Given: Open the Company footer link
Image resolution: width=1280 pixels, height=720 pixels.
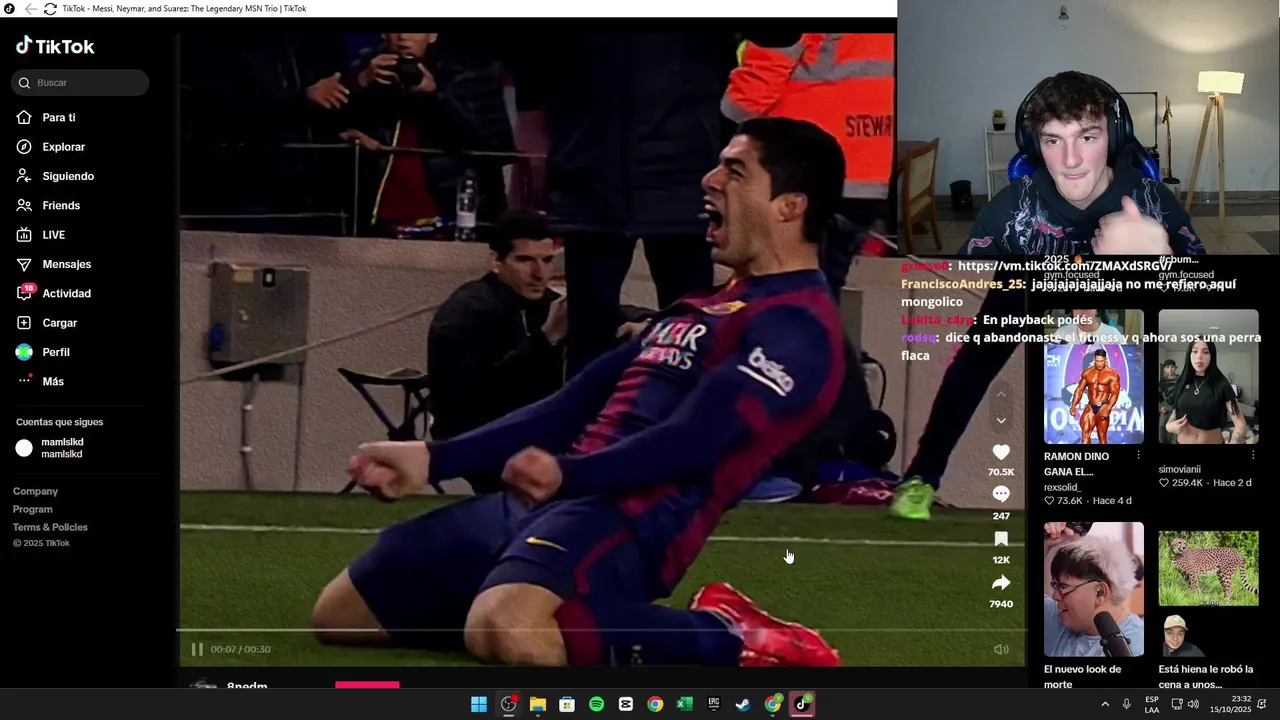Looking at the screenshot, I should click(x=36, y=491).
